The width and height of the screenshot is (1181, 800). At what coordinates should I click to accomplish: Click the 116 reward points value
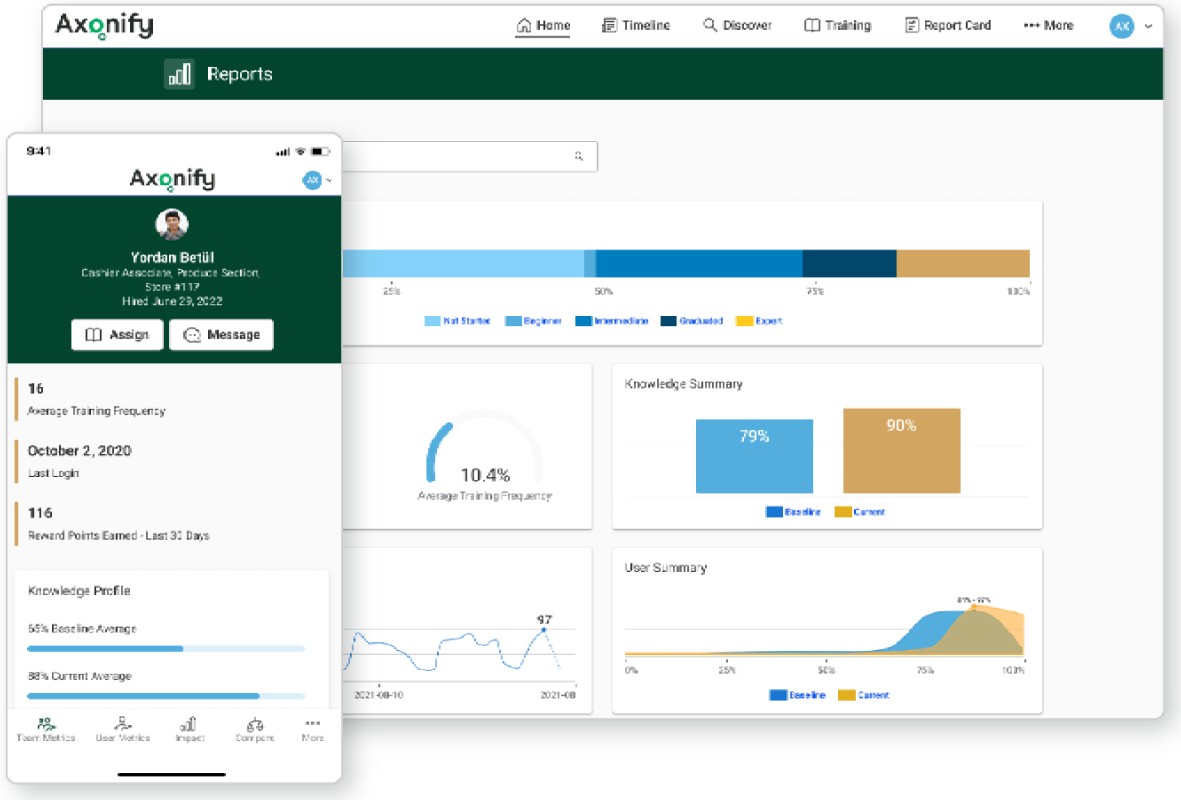pos(40,513)
